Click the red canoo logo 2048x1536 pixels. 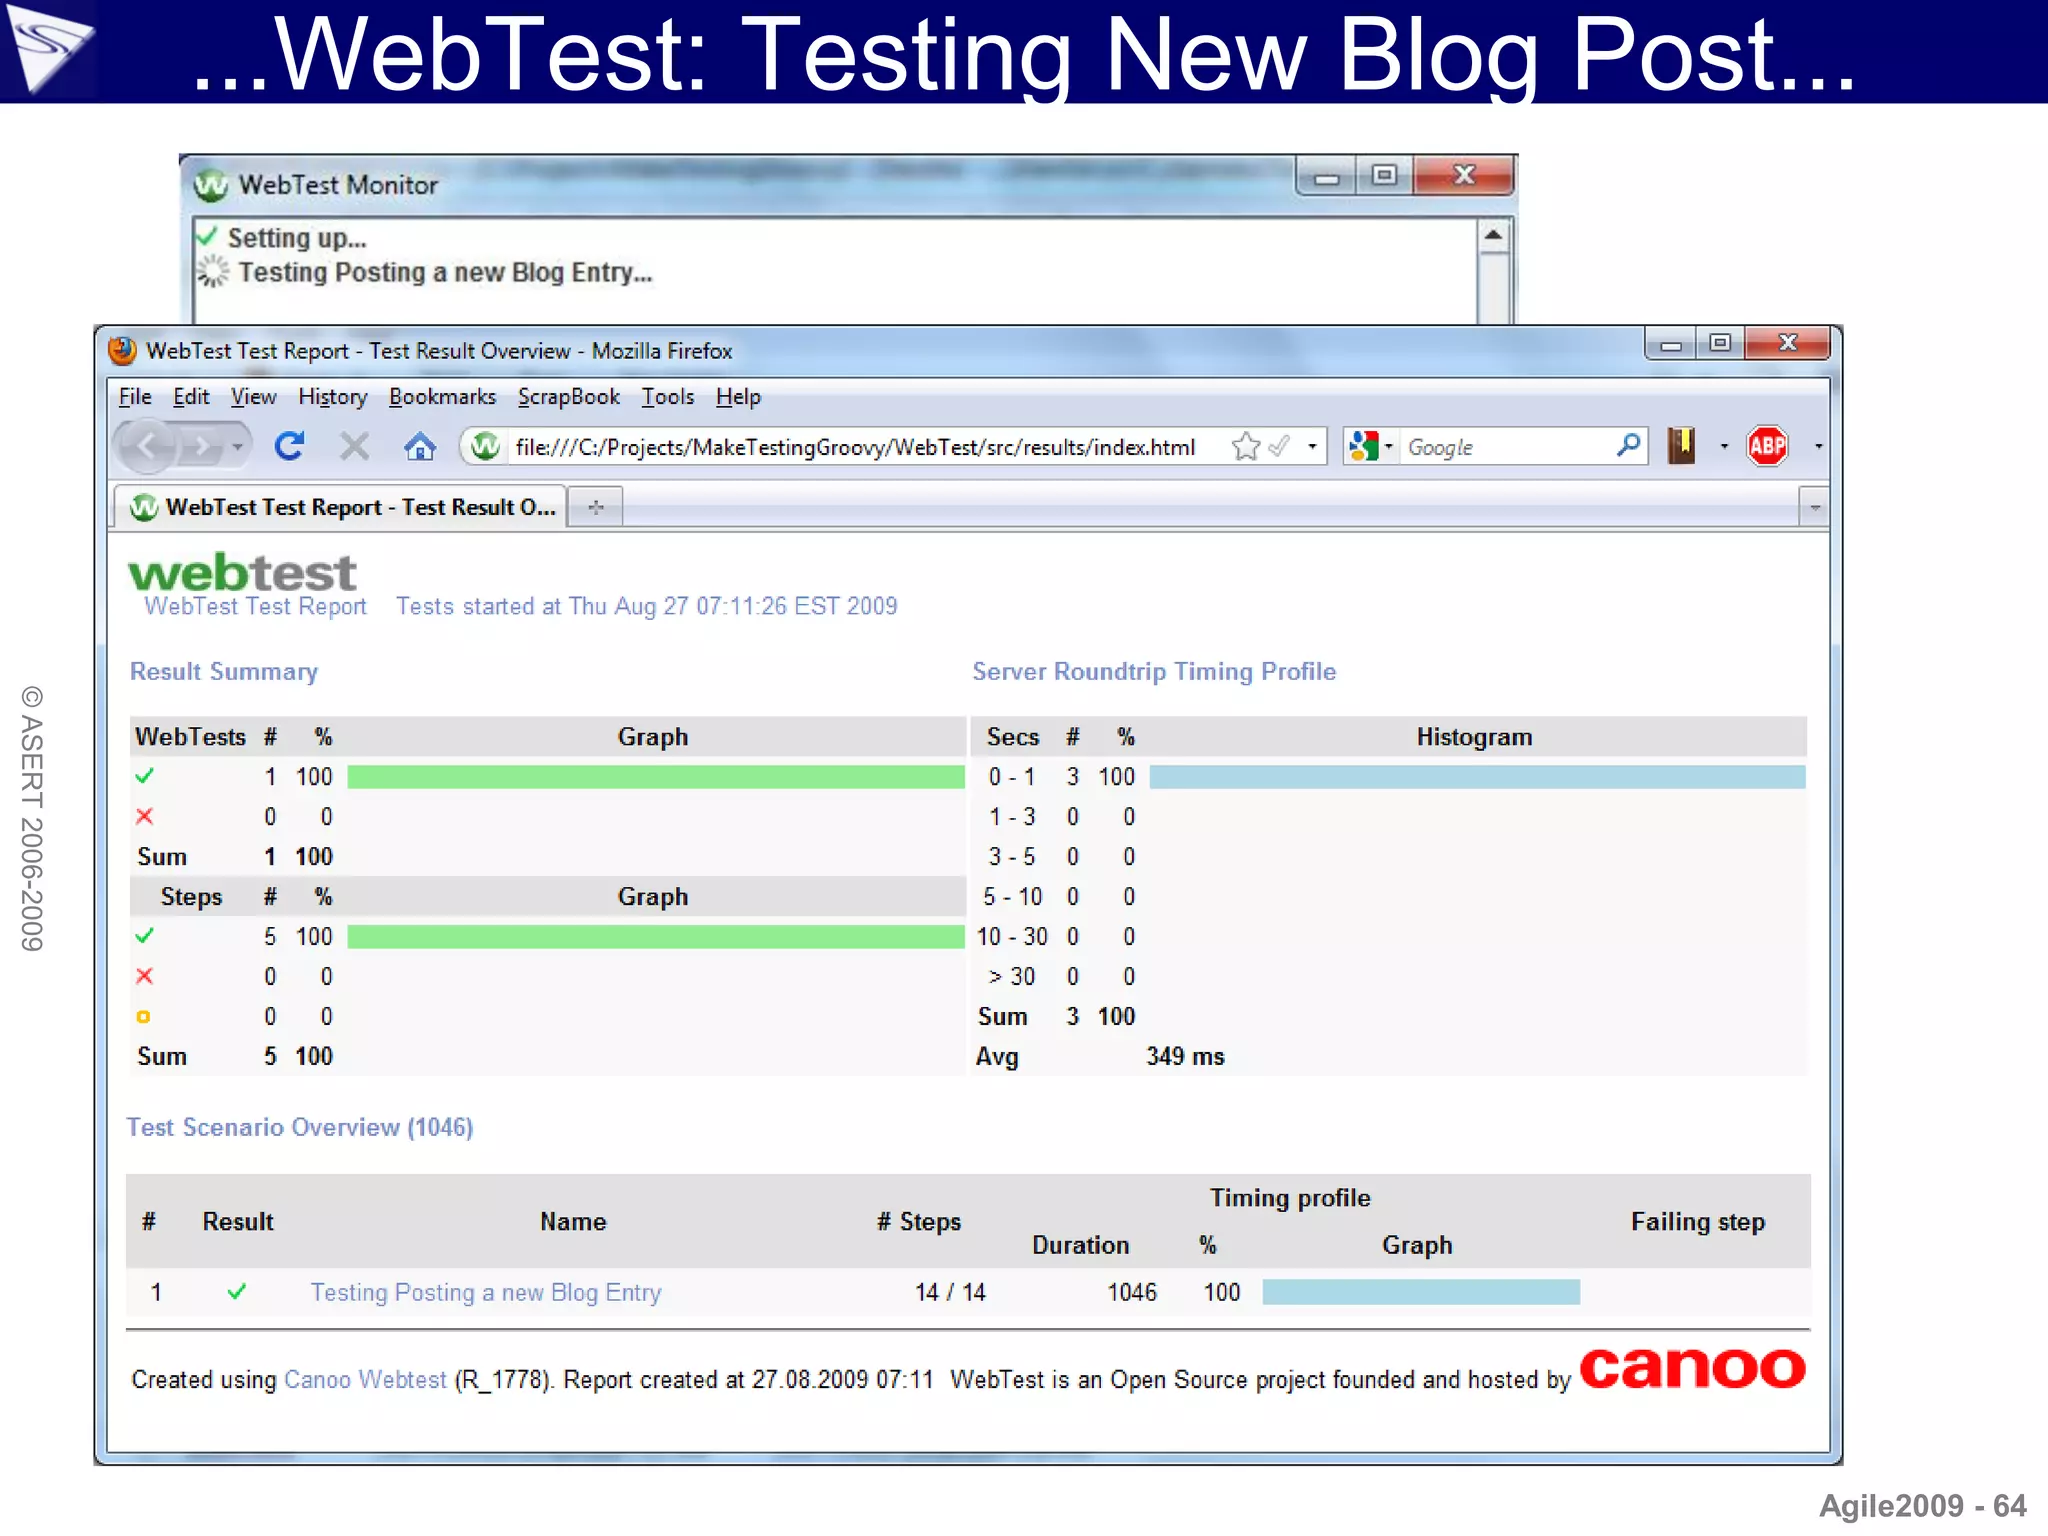1692,1369
